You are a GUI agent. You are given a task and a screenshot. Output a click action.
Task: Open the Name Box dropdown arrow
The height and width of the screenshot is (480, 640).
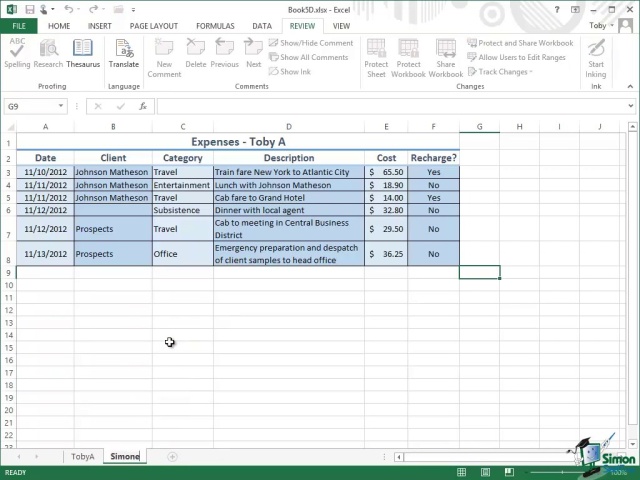click(x=61, y=106)
